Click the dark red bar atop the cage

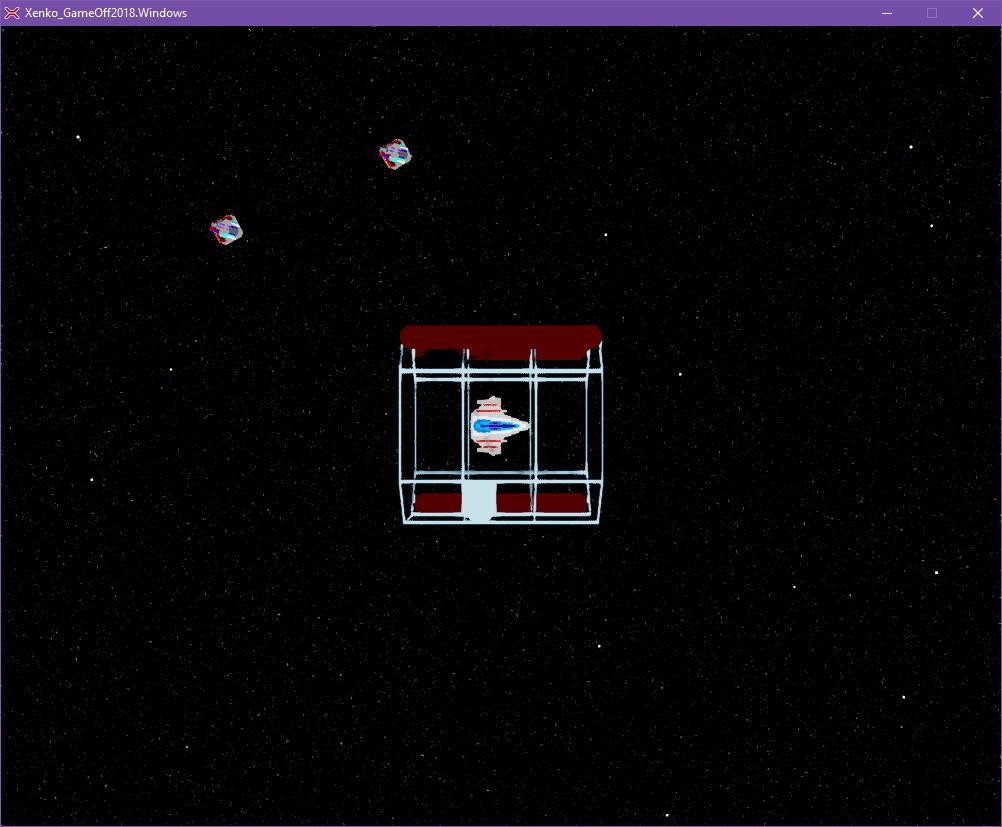tap(500, 341)
